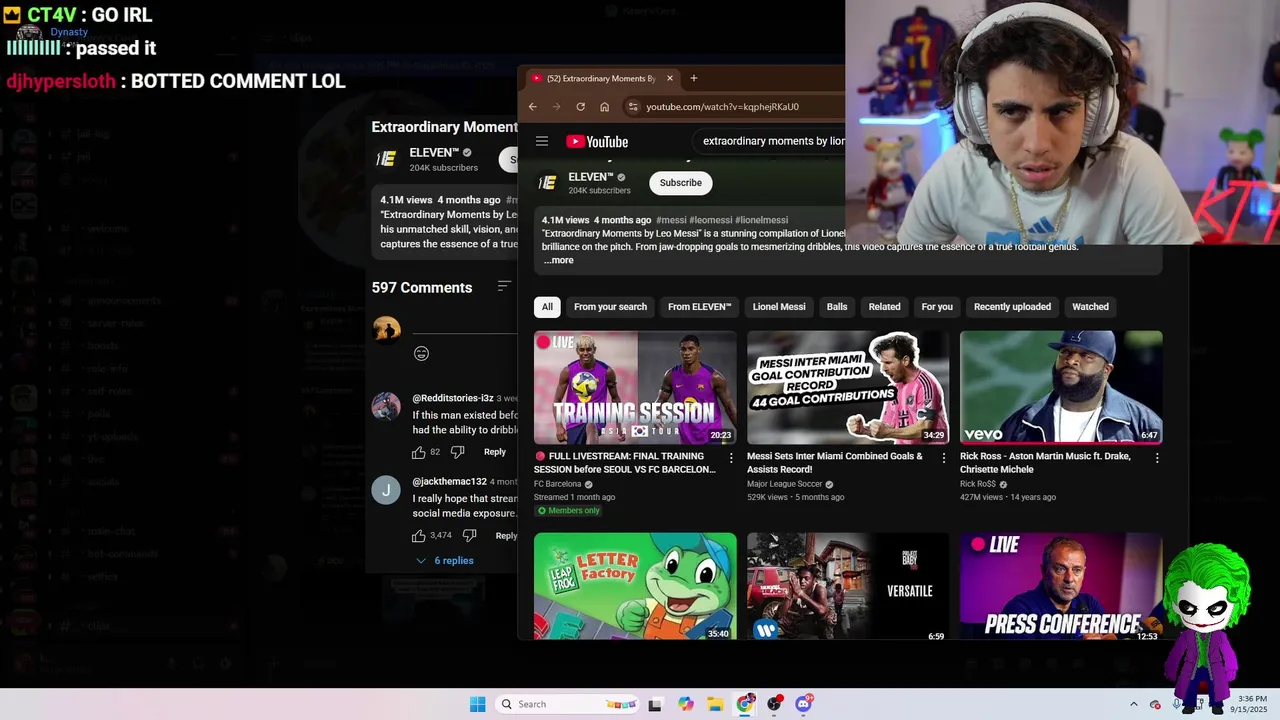This screenshot has width=1280, height=720.
Task: Like the @jackthemac132 comment
Action: pyautogui.click(x=419, y=535)
